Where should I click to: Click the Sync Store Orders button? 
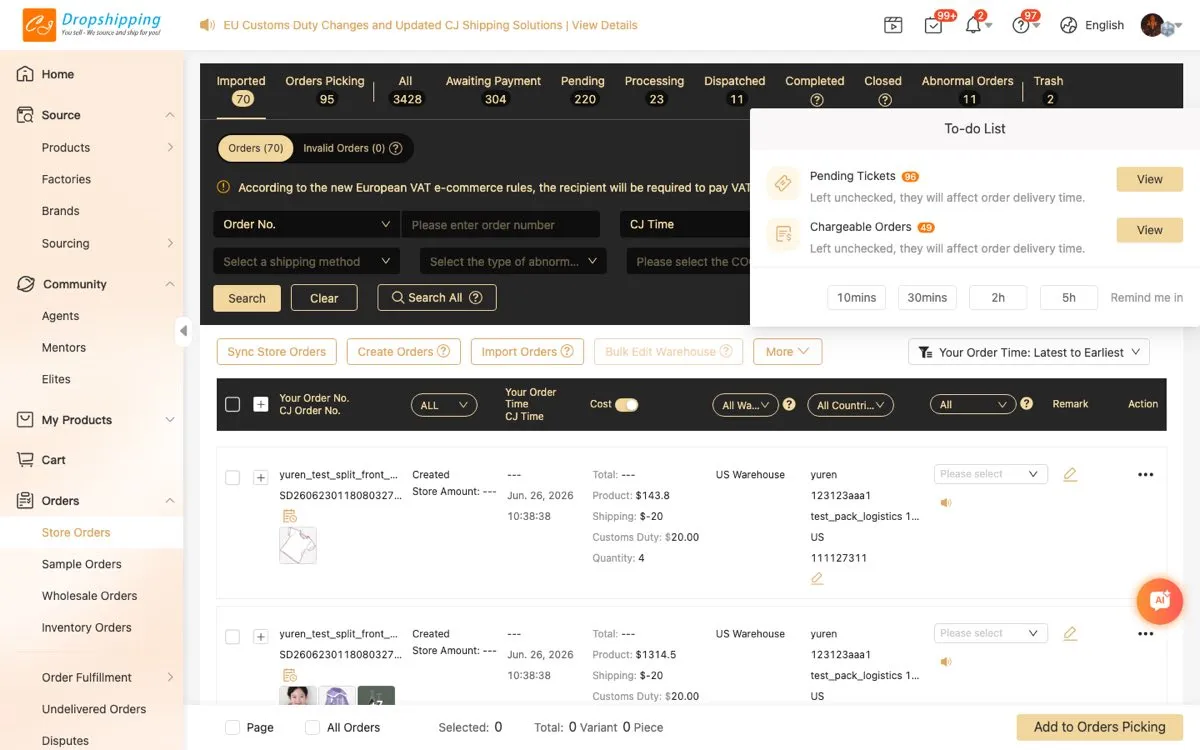point(277,352)
